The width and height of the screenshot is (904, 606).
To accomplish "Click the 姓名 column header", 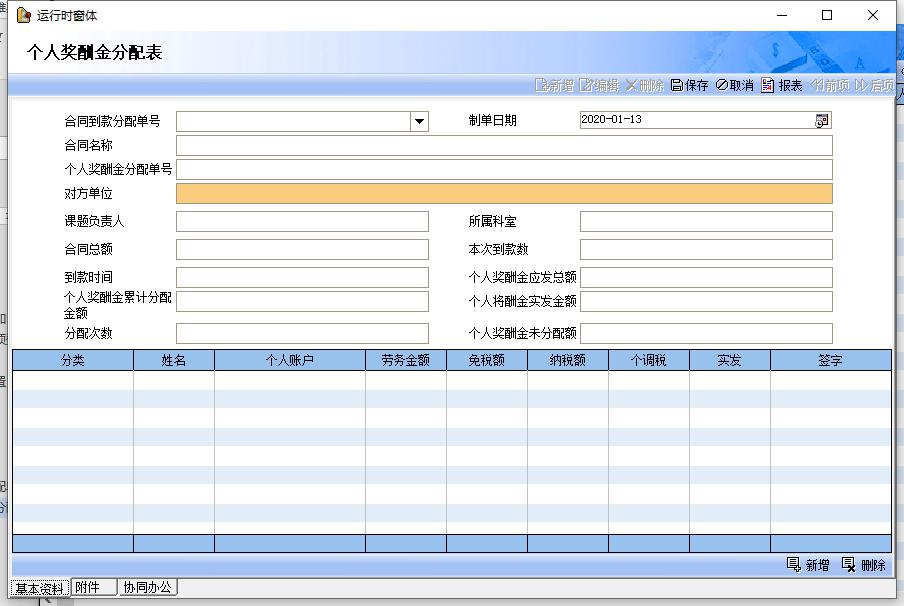I will tap(173, 361).
